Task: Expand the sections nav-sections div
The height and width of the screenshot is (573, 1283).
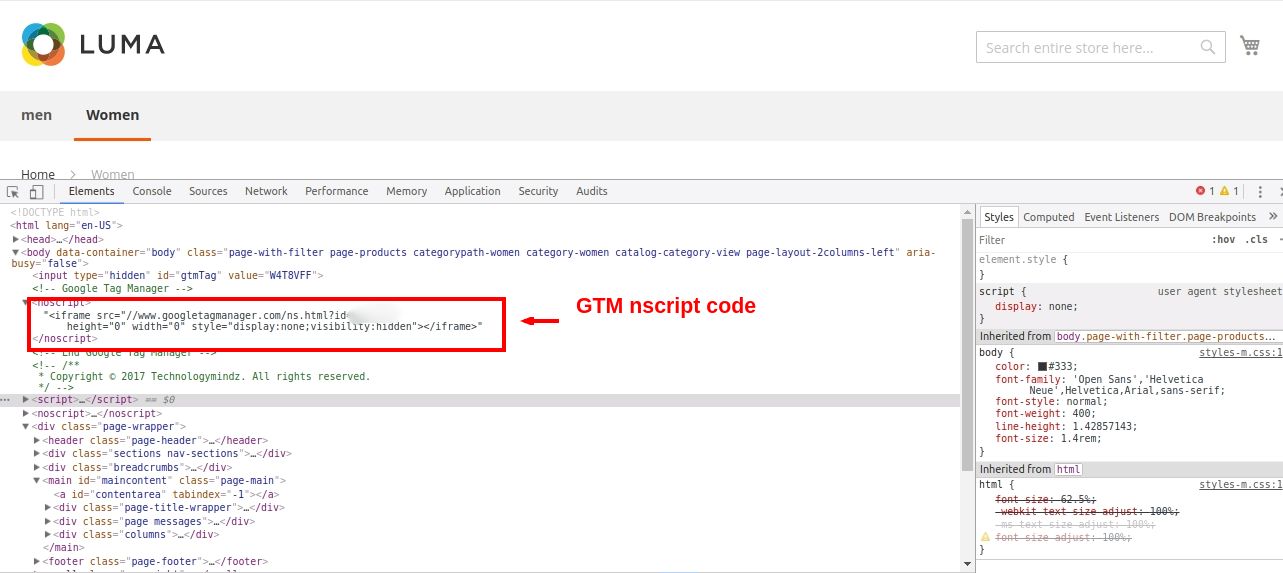Action: (37, 453)
